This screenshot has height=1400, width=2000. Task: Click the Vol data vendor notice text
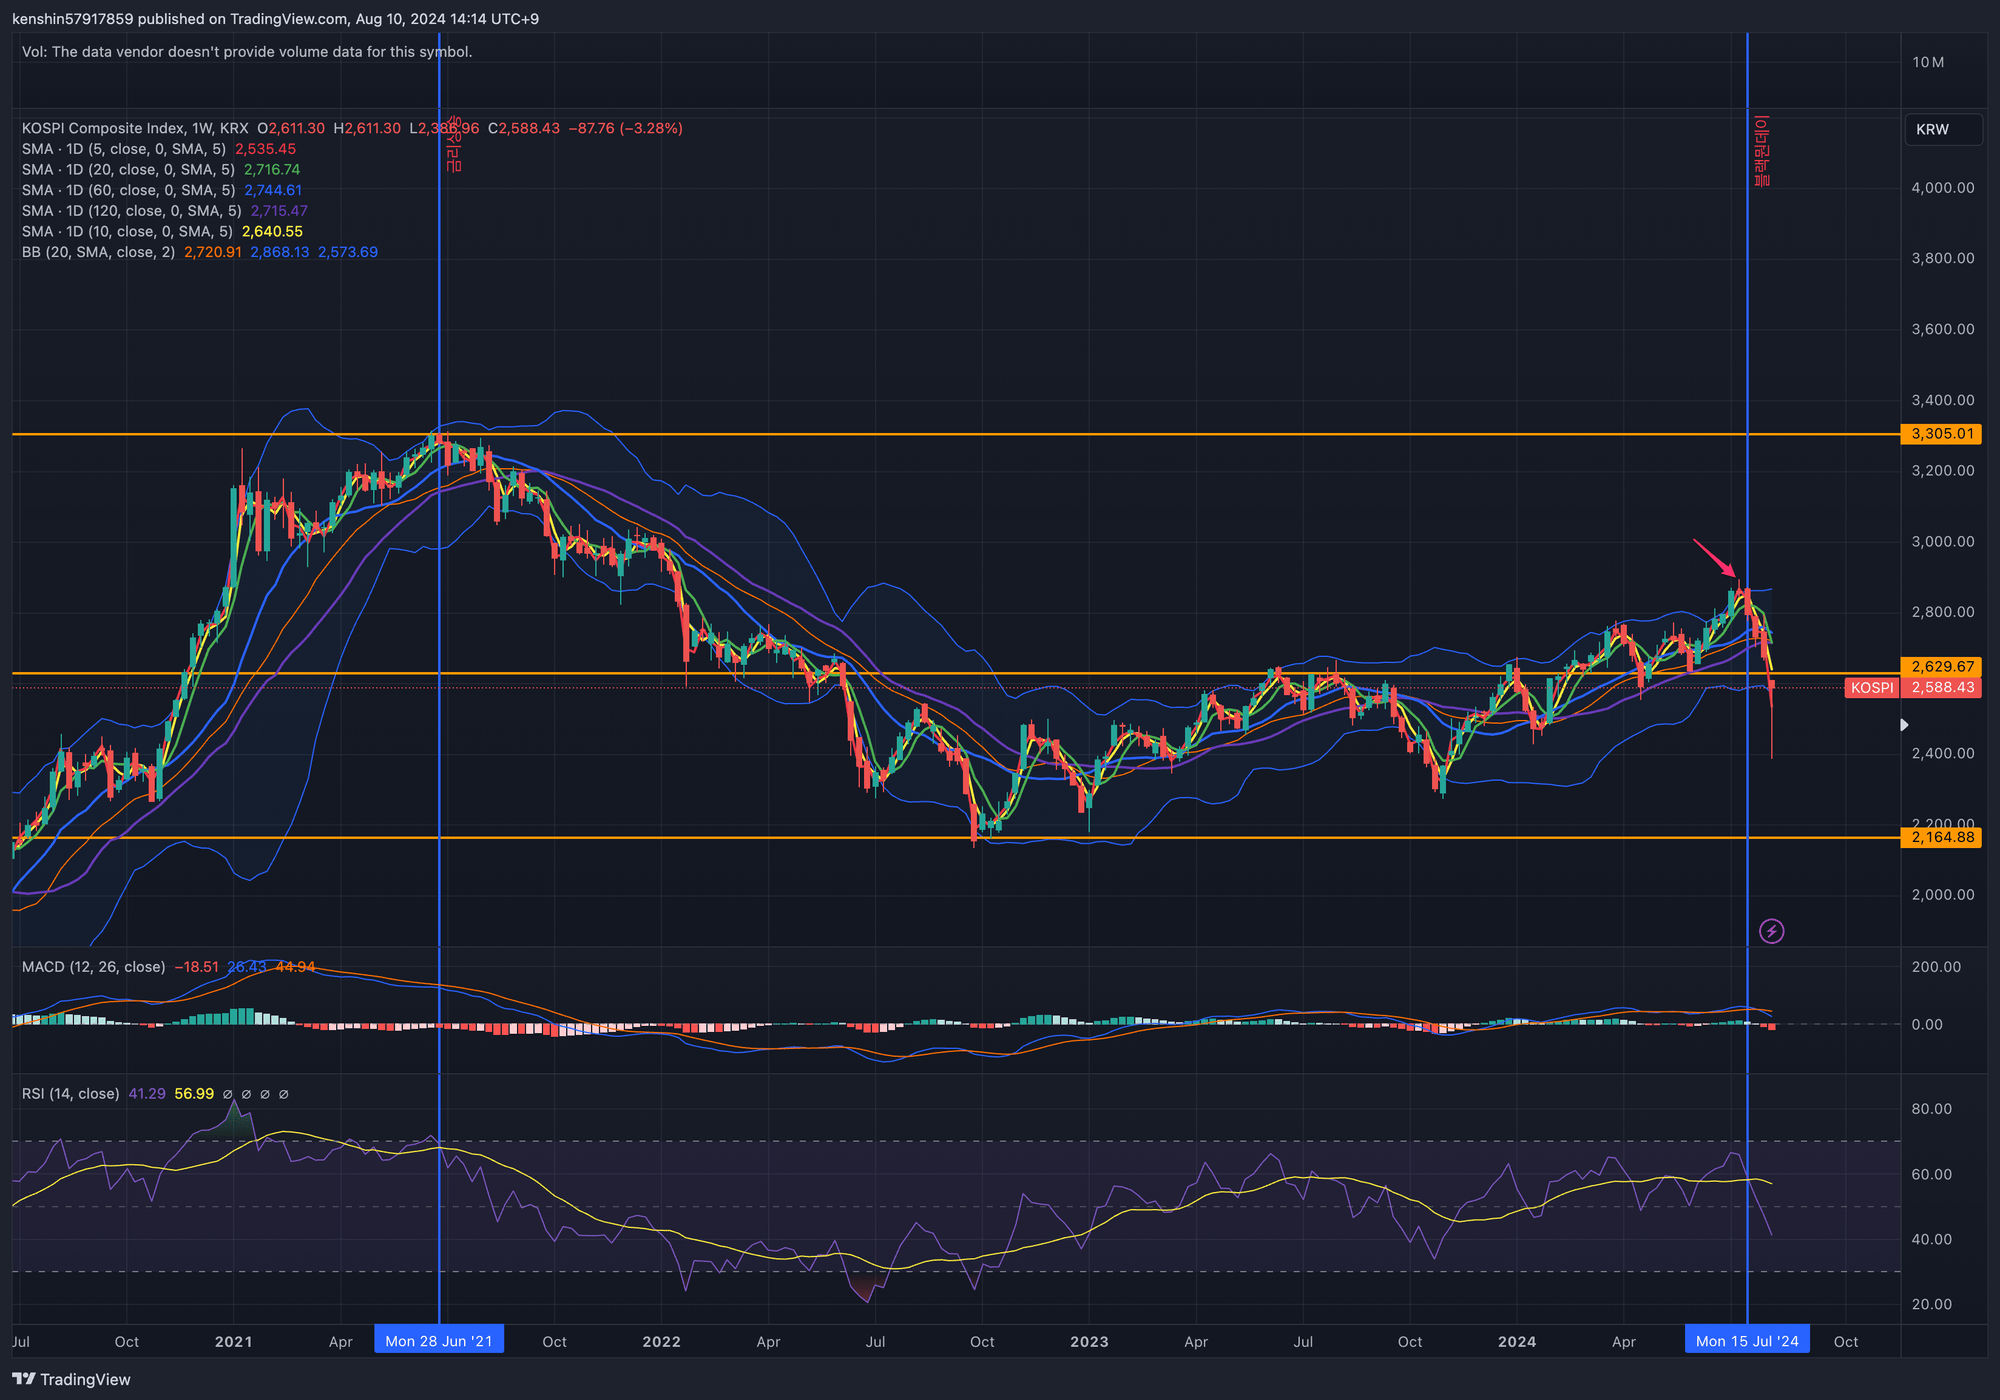247,52
